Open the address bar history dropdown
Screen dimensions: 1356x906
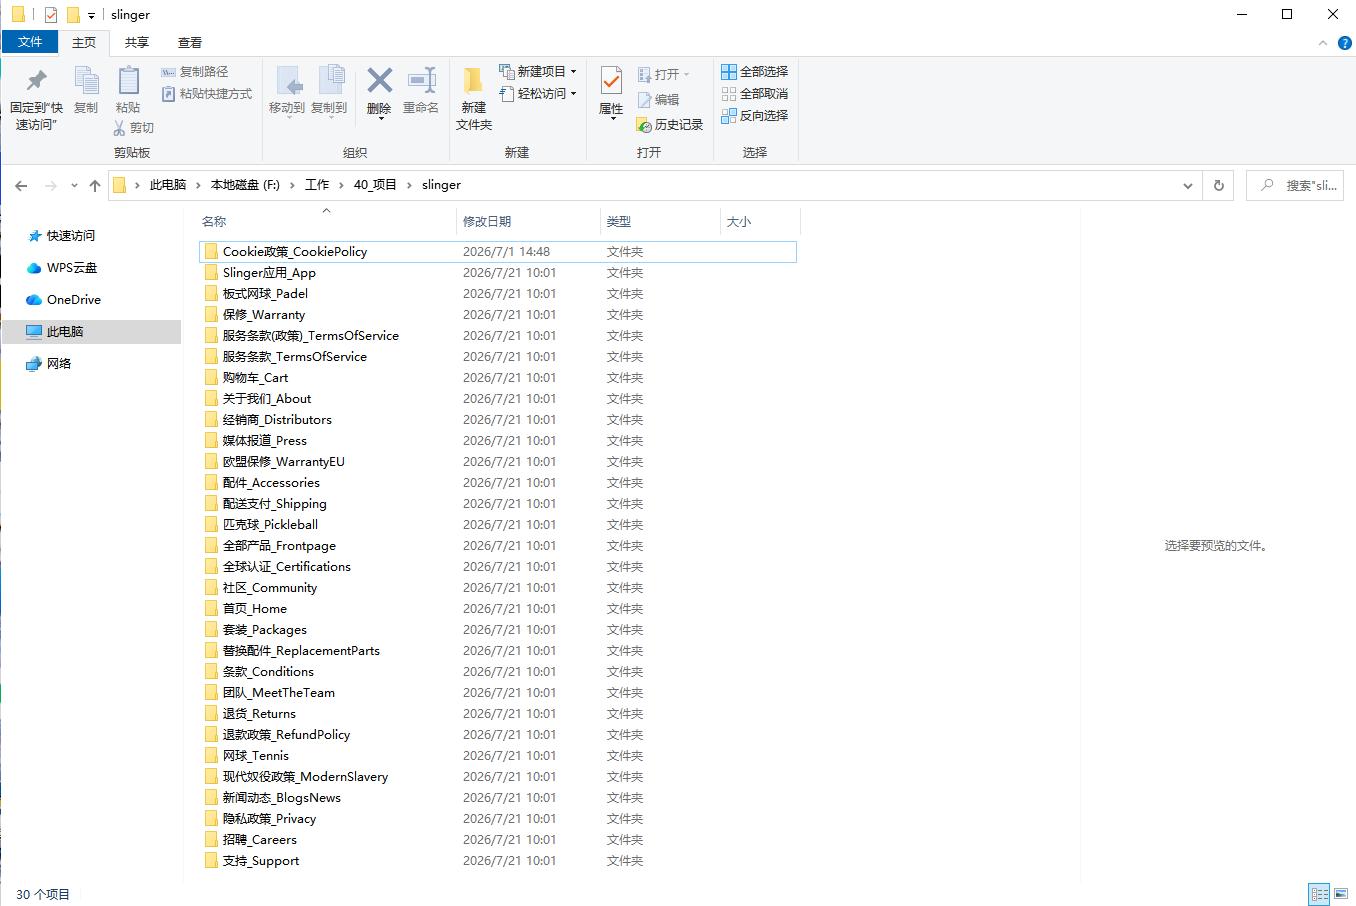[x=1188, y=185]
